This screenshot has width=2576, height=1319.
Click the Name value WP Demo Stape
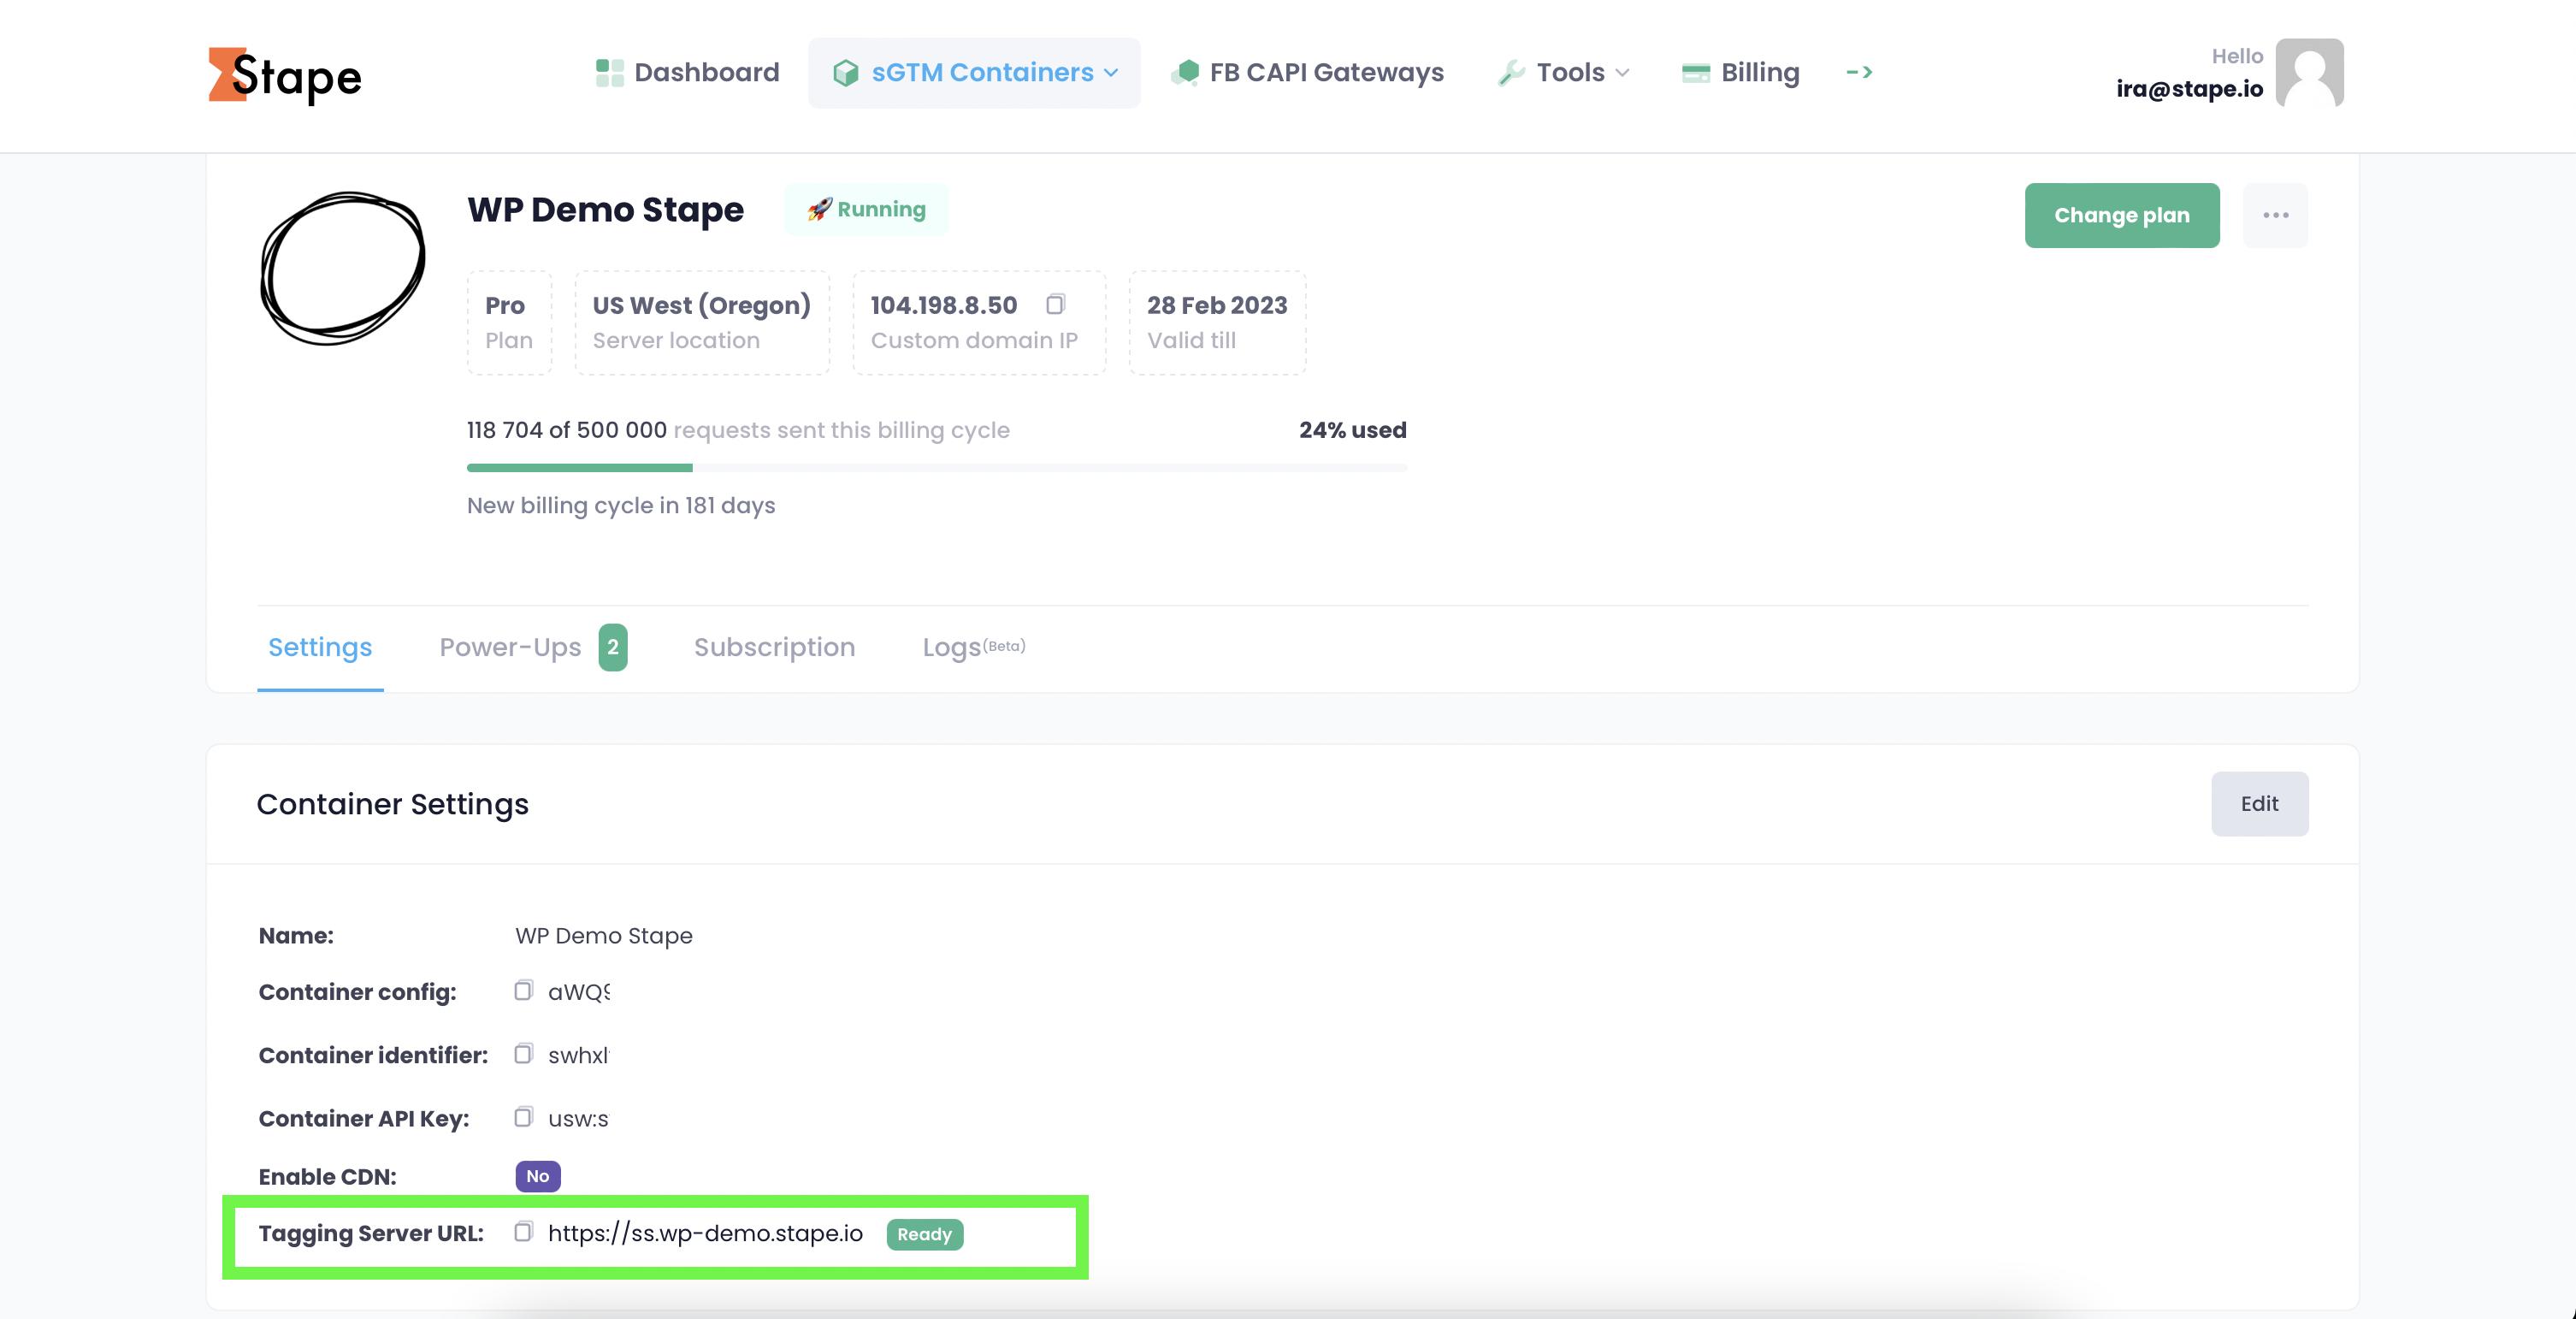[x=603, y=936]
